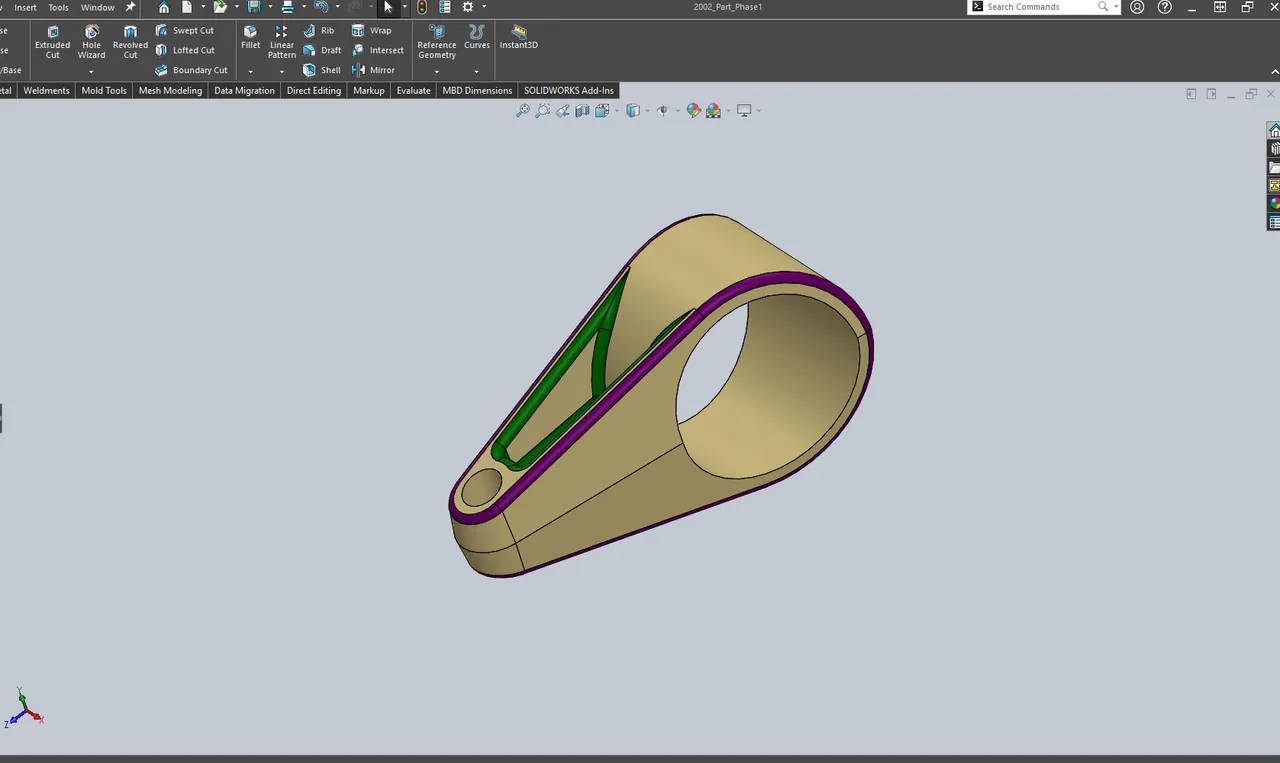Toggle Instant3D on or off
Viewport: 1280px width, 763px height.
pos(518,40)
